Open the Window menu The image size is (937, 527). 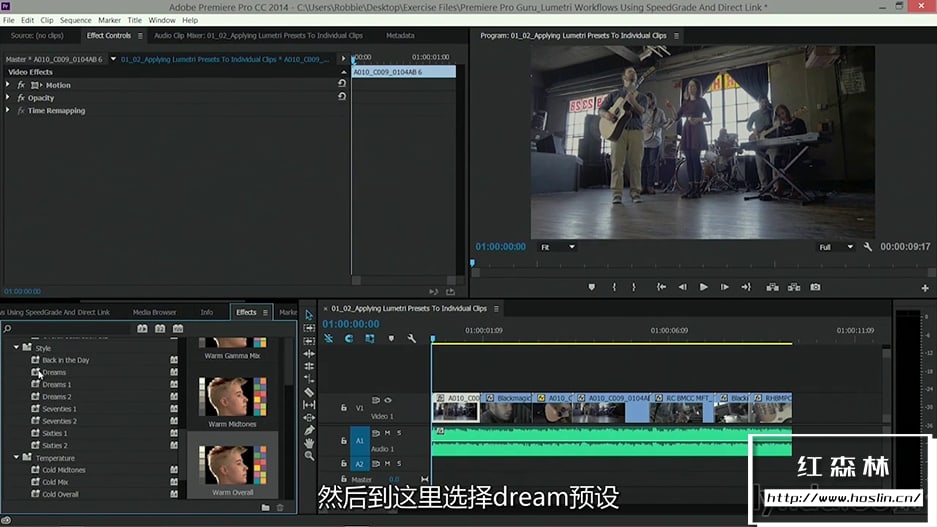[x=161, y=20]
